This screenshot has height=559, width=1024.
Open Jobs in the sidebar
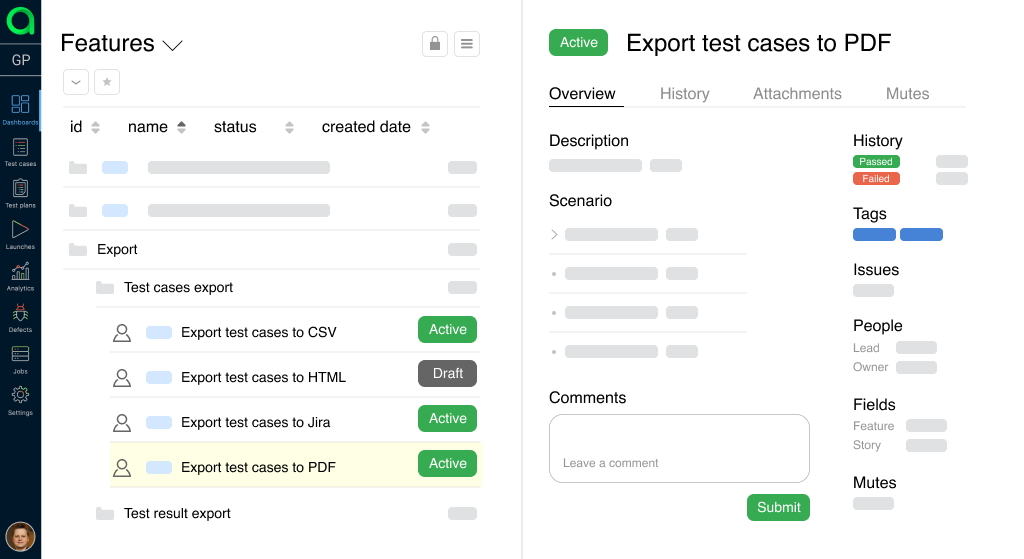pyautogui.click(x=20, y=358)
